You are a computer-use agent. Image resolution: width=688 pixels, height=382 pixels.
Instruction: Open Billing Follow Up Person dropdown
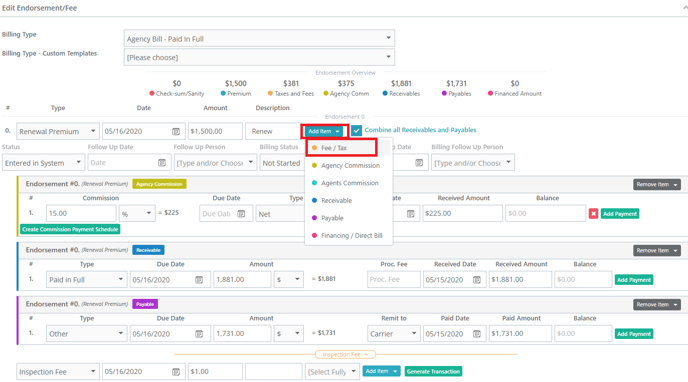[x=473, y=163]
